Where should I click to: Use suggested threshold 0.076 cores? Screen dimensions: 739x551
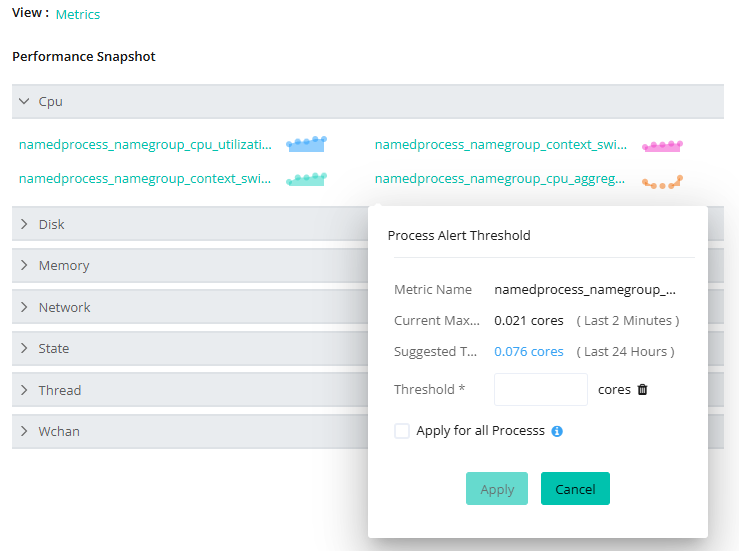click(x=528, y=352)
